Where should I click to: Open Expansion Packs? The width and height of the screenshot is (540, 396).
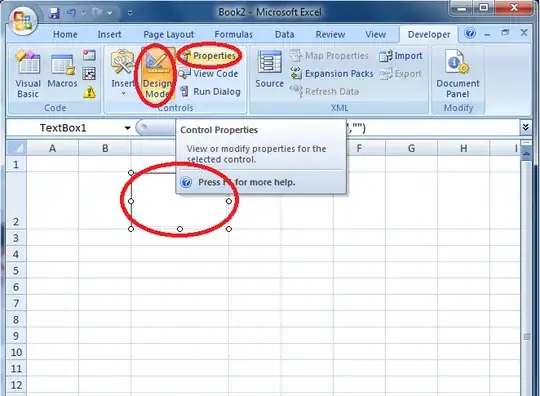(x=332, y=73)
